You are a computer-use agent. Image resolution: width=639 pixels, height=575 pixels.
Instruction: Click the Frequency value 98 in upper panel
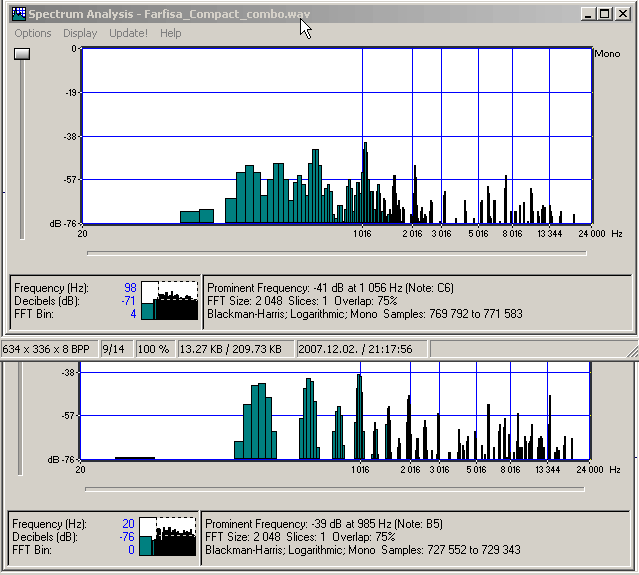[x=130, y=288]
